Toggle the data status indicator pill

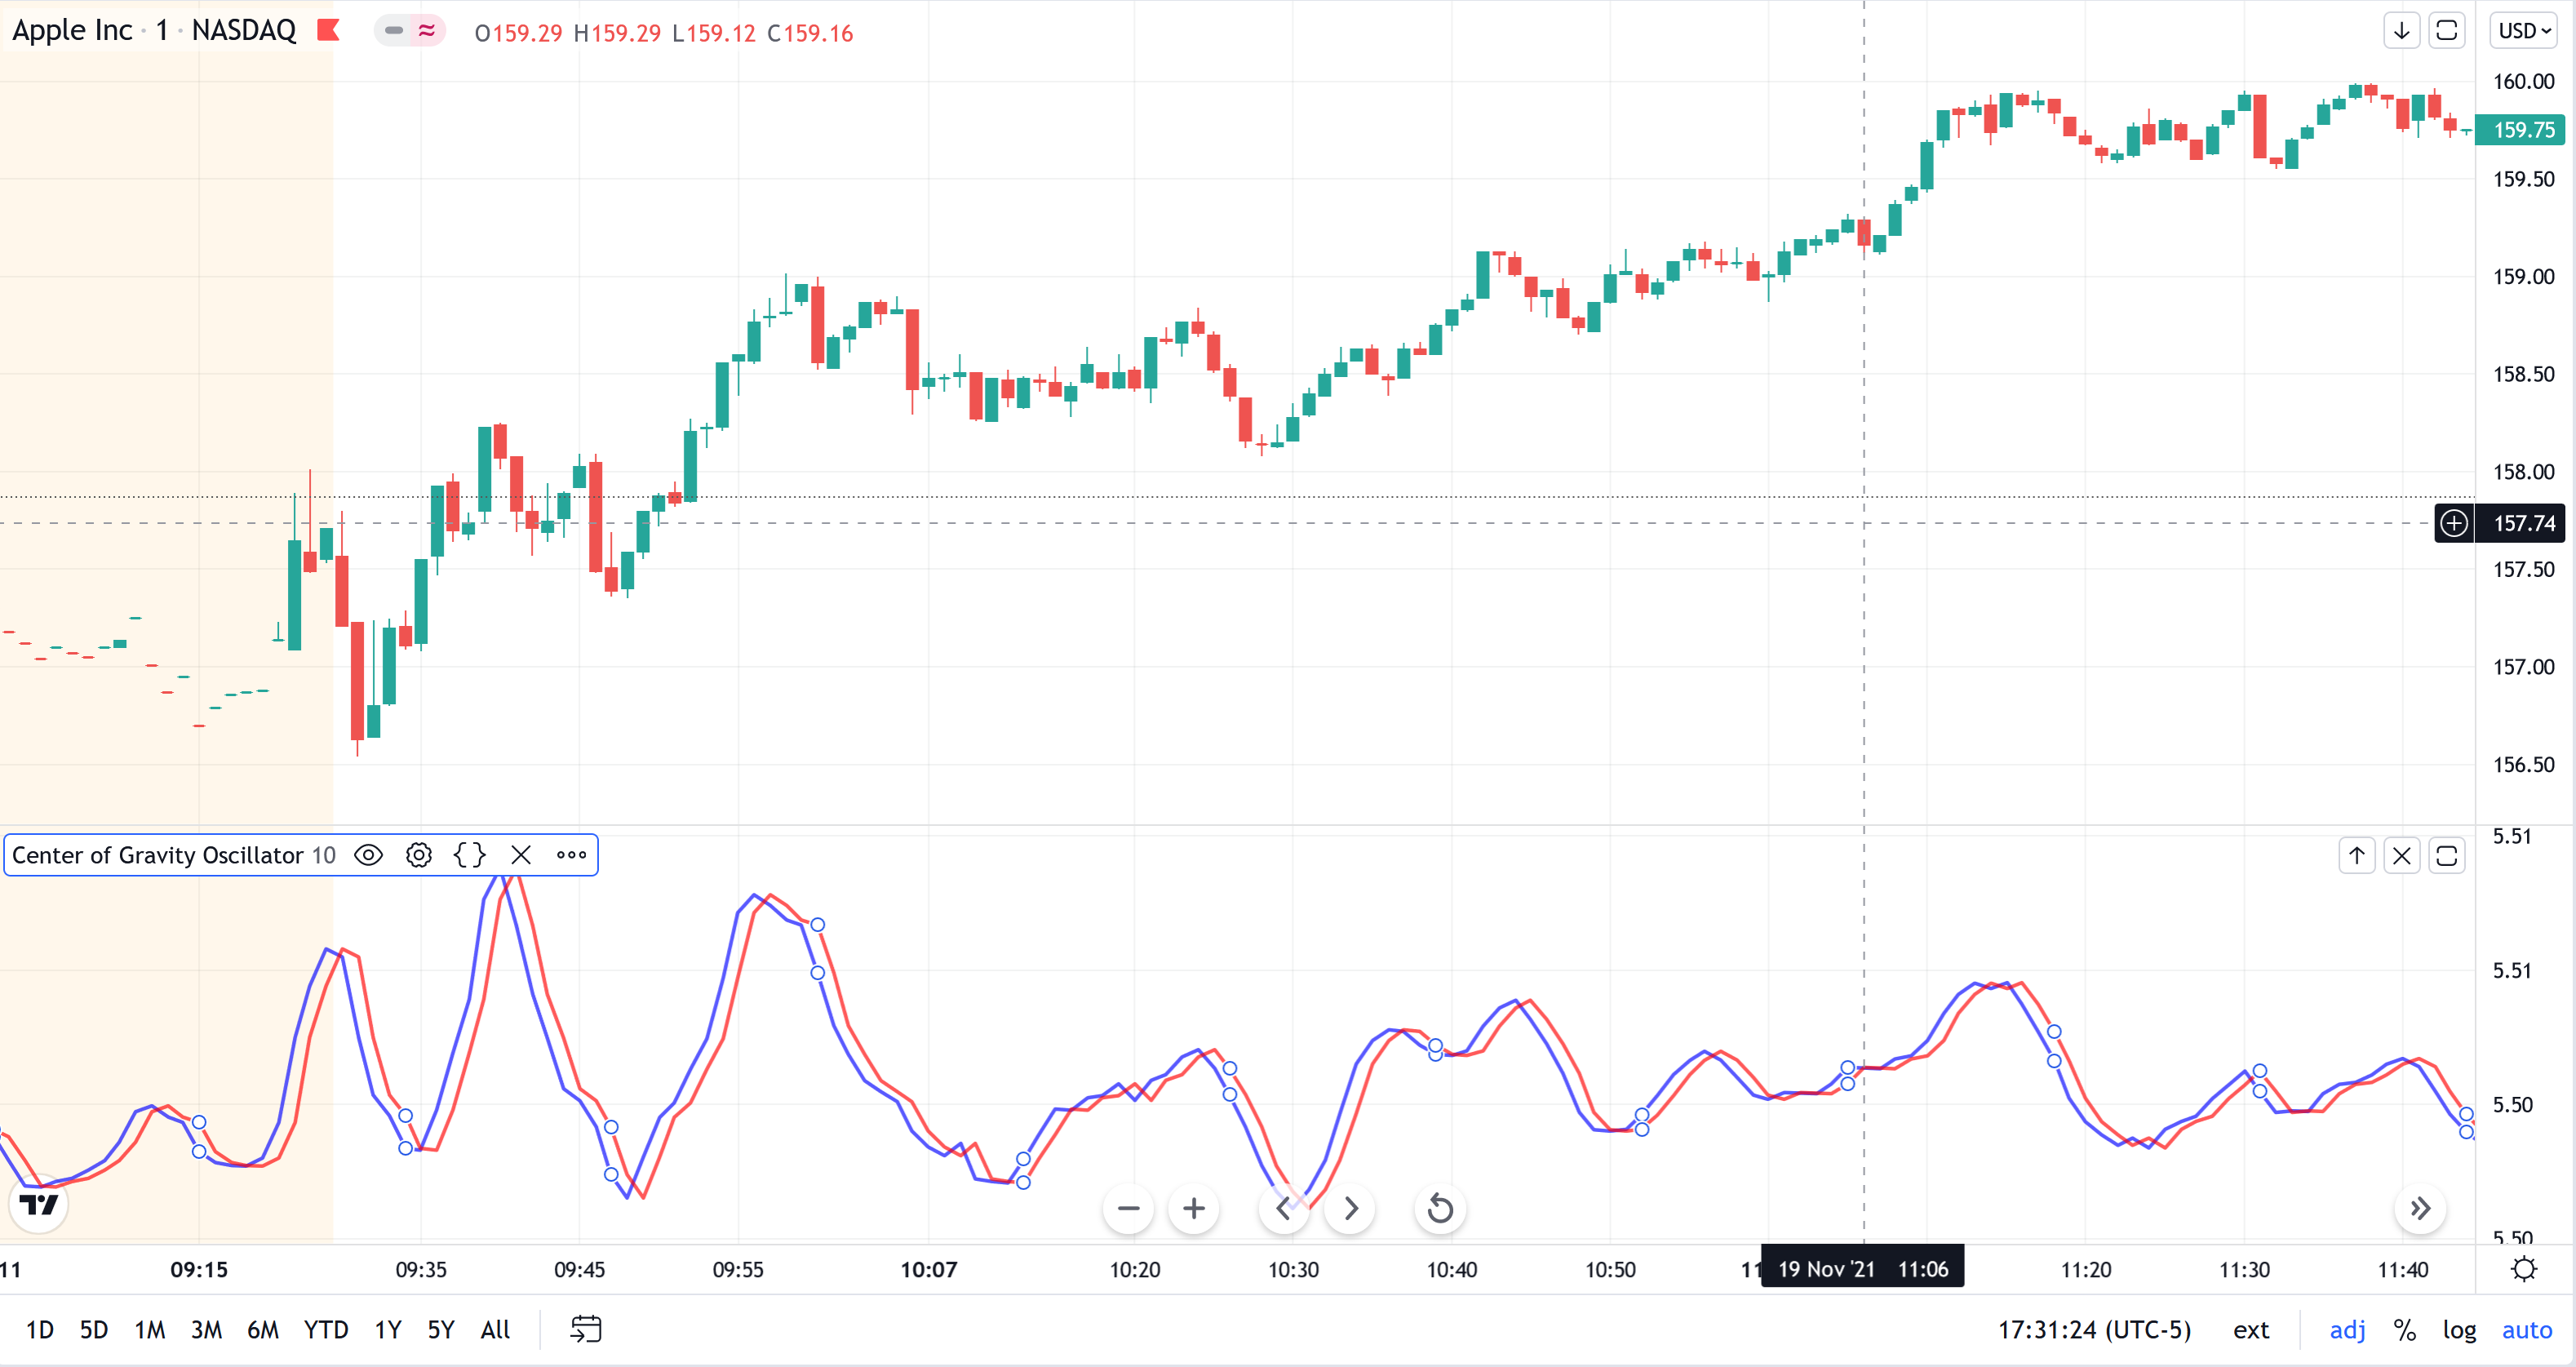click(x=410, y=31)
